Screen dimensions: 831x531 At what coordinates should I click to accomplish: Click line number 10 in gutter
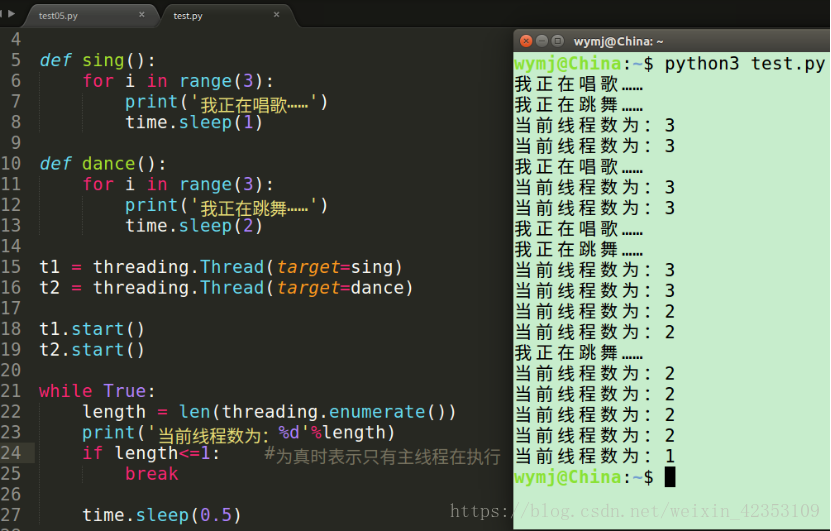click(11, 163)
